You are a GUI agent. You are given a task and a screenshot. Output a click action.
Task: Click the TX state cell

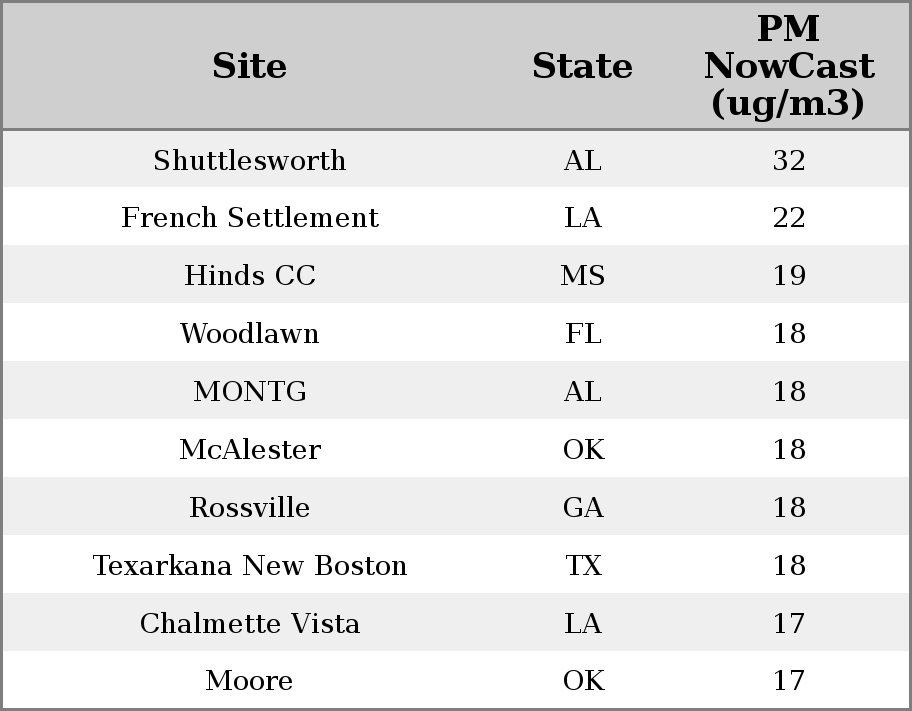point(582,565)
